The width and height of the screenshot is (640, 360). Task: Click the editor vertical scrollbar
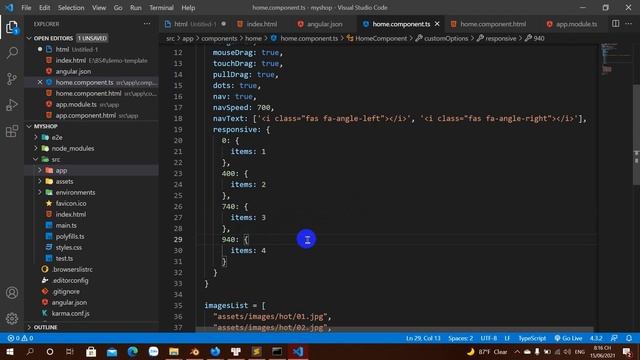coord(637,135)
